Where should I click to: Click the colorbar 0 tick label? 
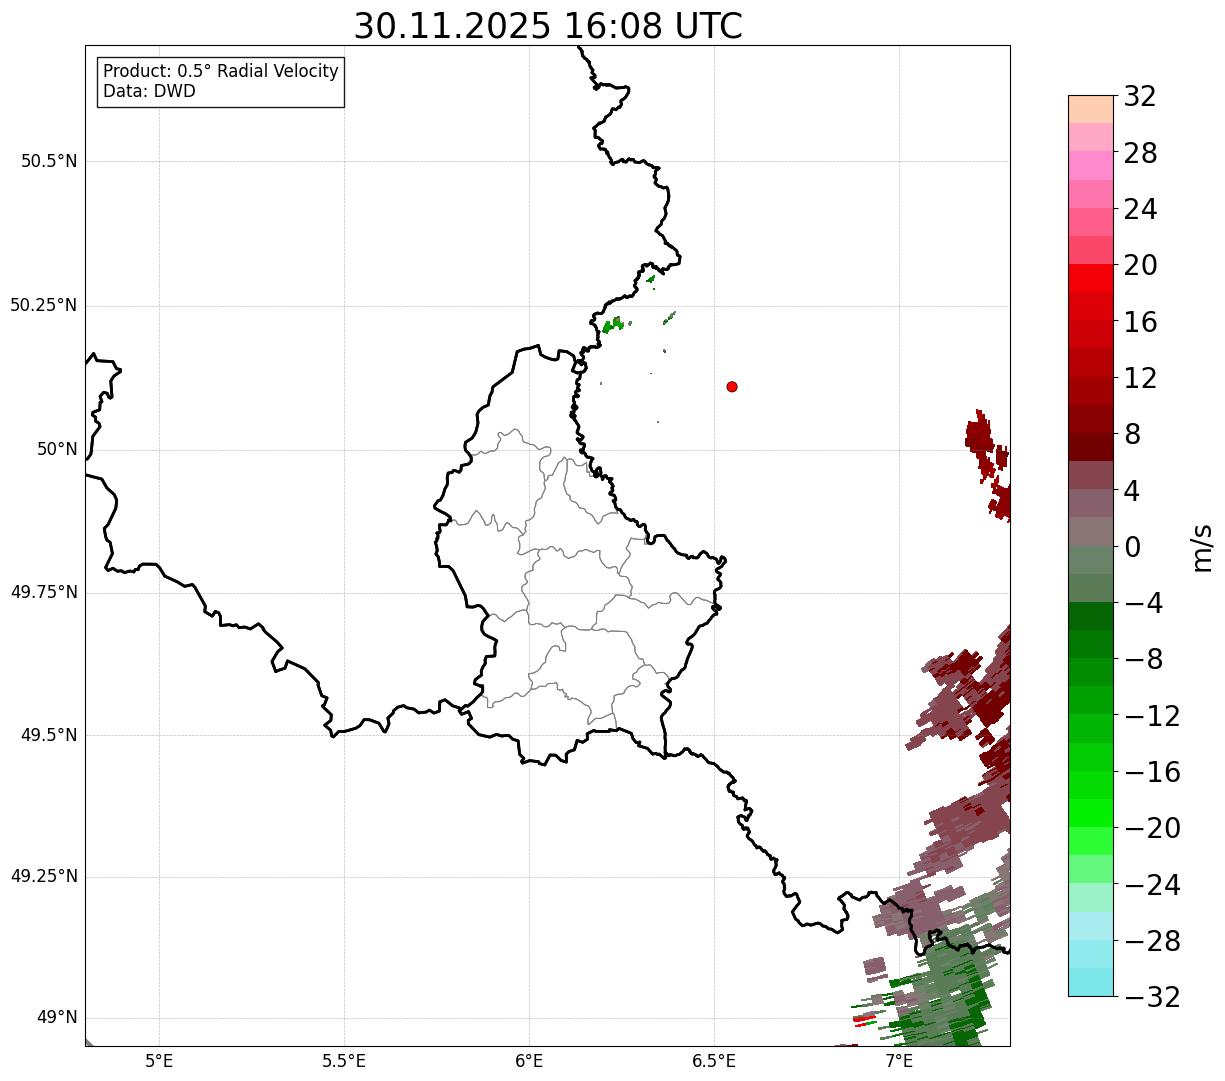tap(1132, 547)
